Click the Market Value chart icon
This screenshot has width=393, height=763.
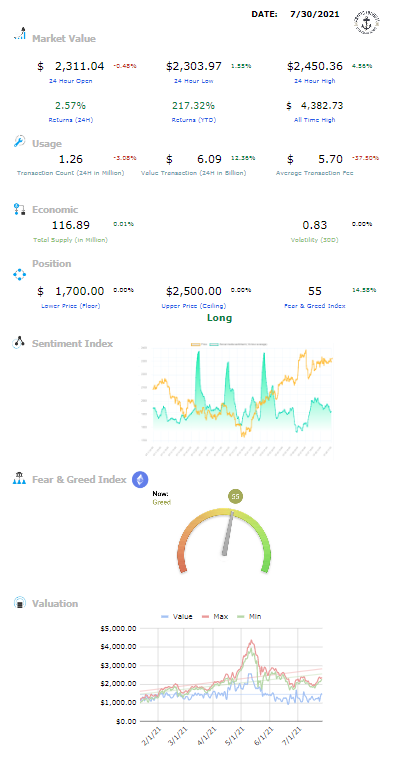[19, 34]
